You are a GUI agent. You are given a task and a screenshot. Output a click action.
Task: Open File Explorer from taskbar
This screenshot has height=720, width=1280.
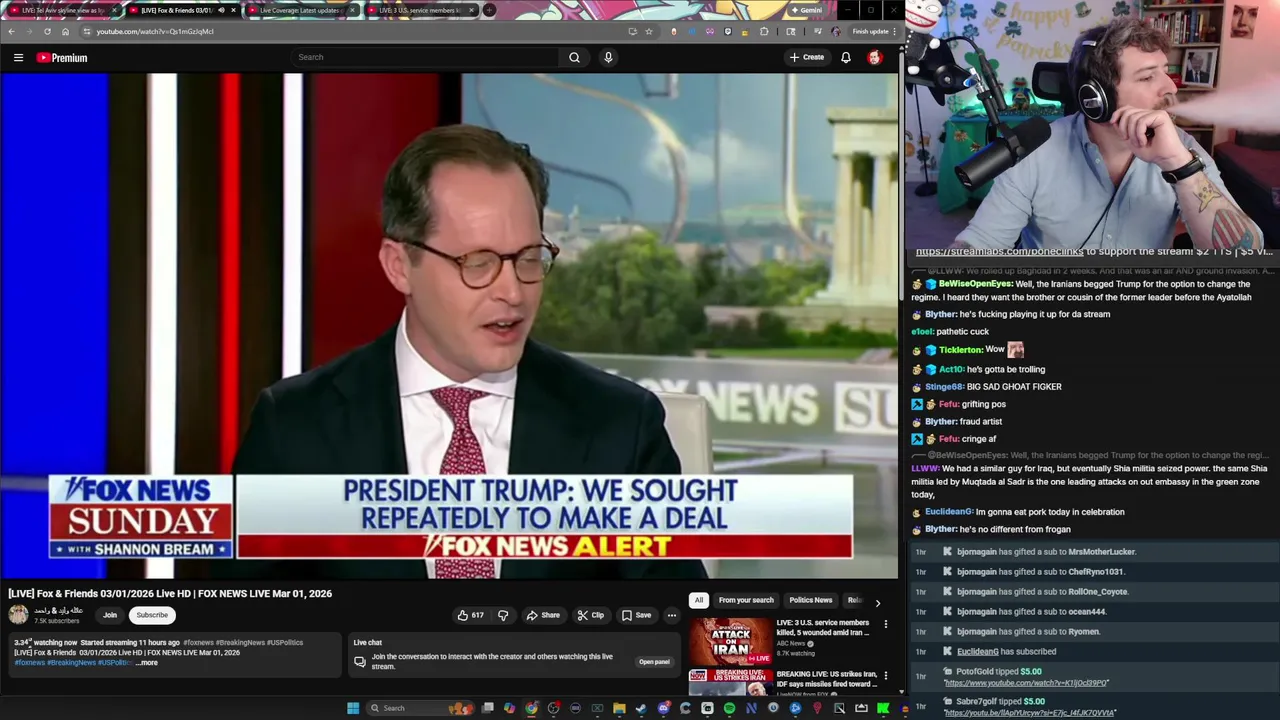tap(619, 708)
